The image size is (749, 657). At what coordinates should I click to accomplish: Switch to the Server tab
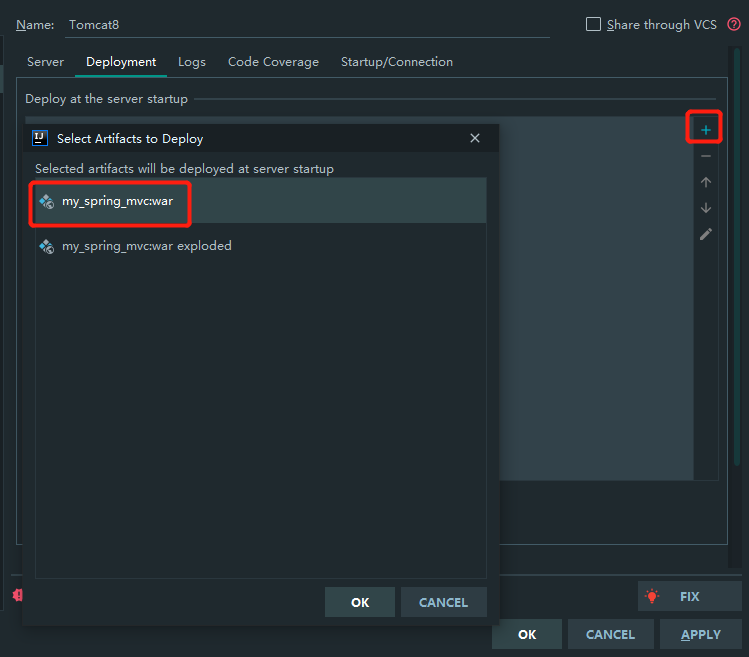tap(45, 62)
